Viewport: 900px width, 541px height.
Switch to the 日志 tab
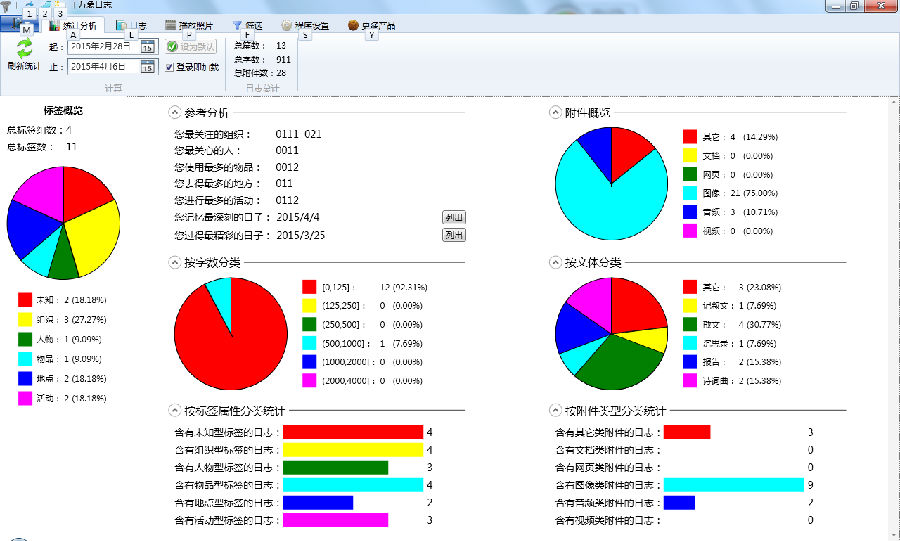click(x=130, y=25)
